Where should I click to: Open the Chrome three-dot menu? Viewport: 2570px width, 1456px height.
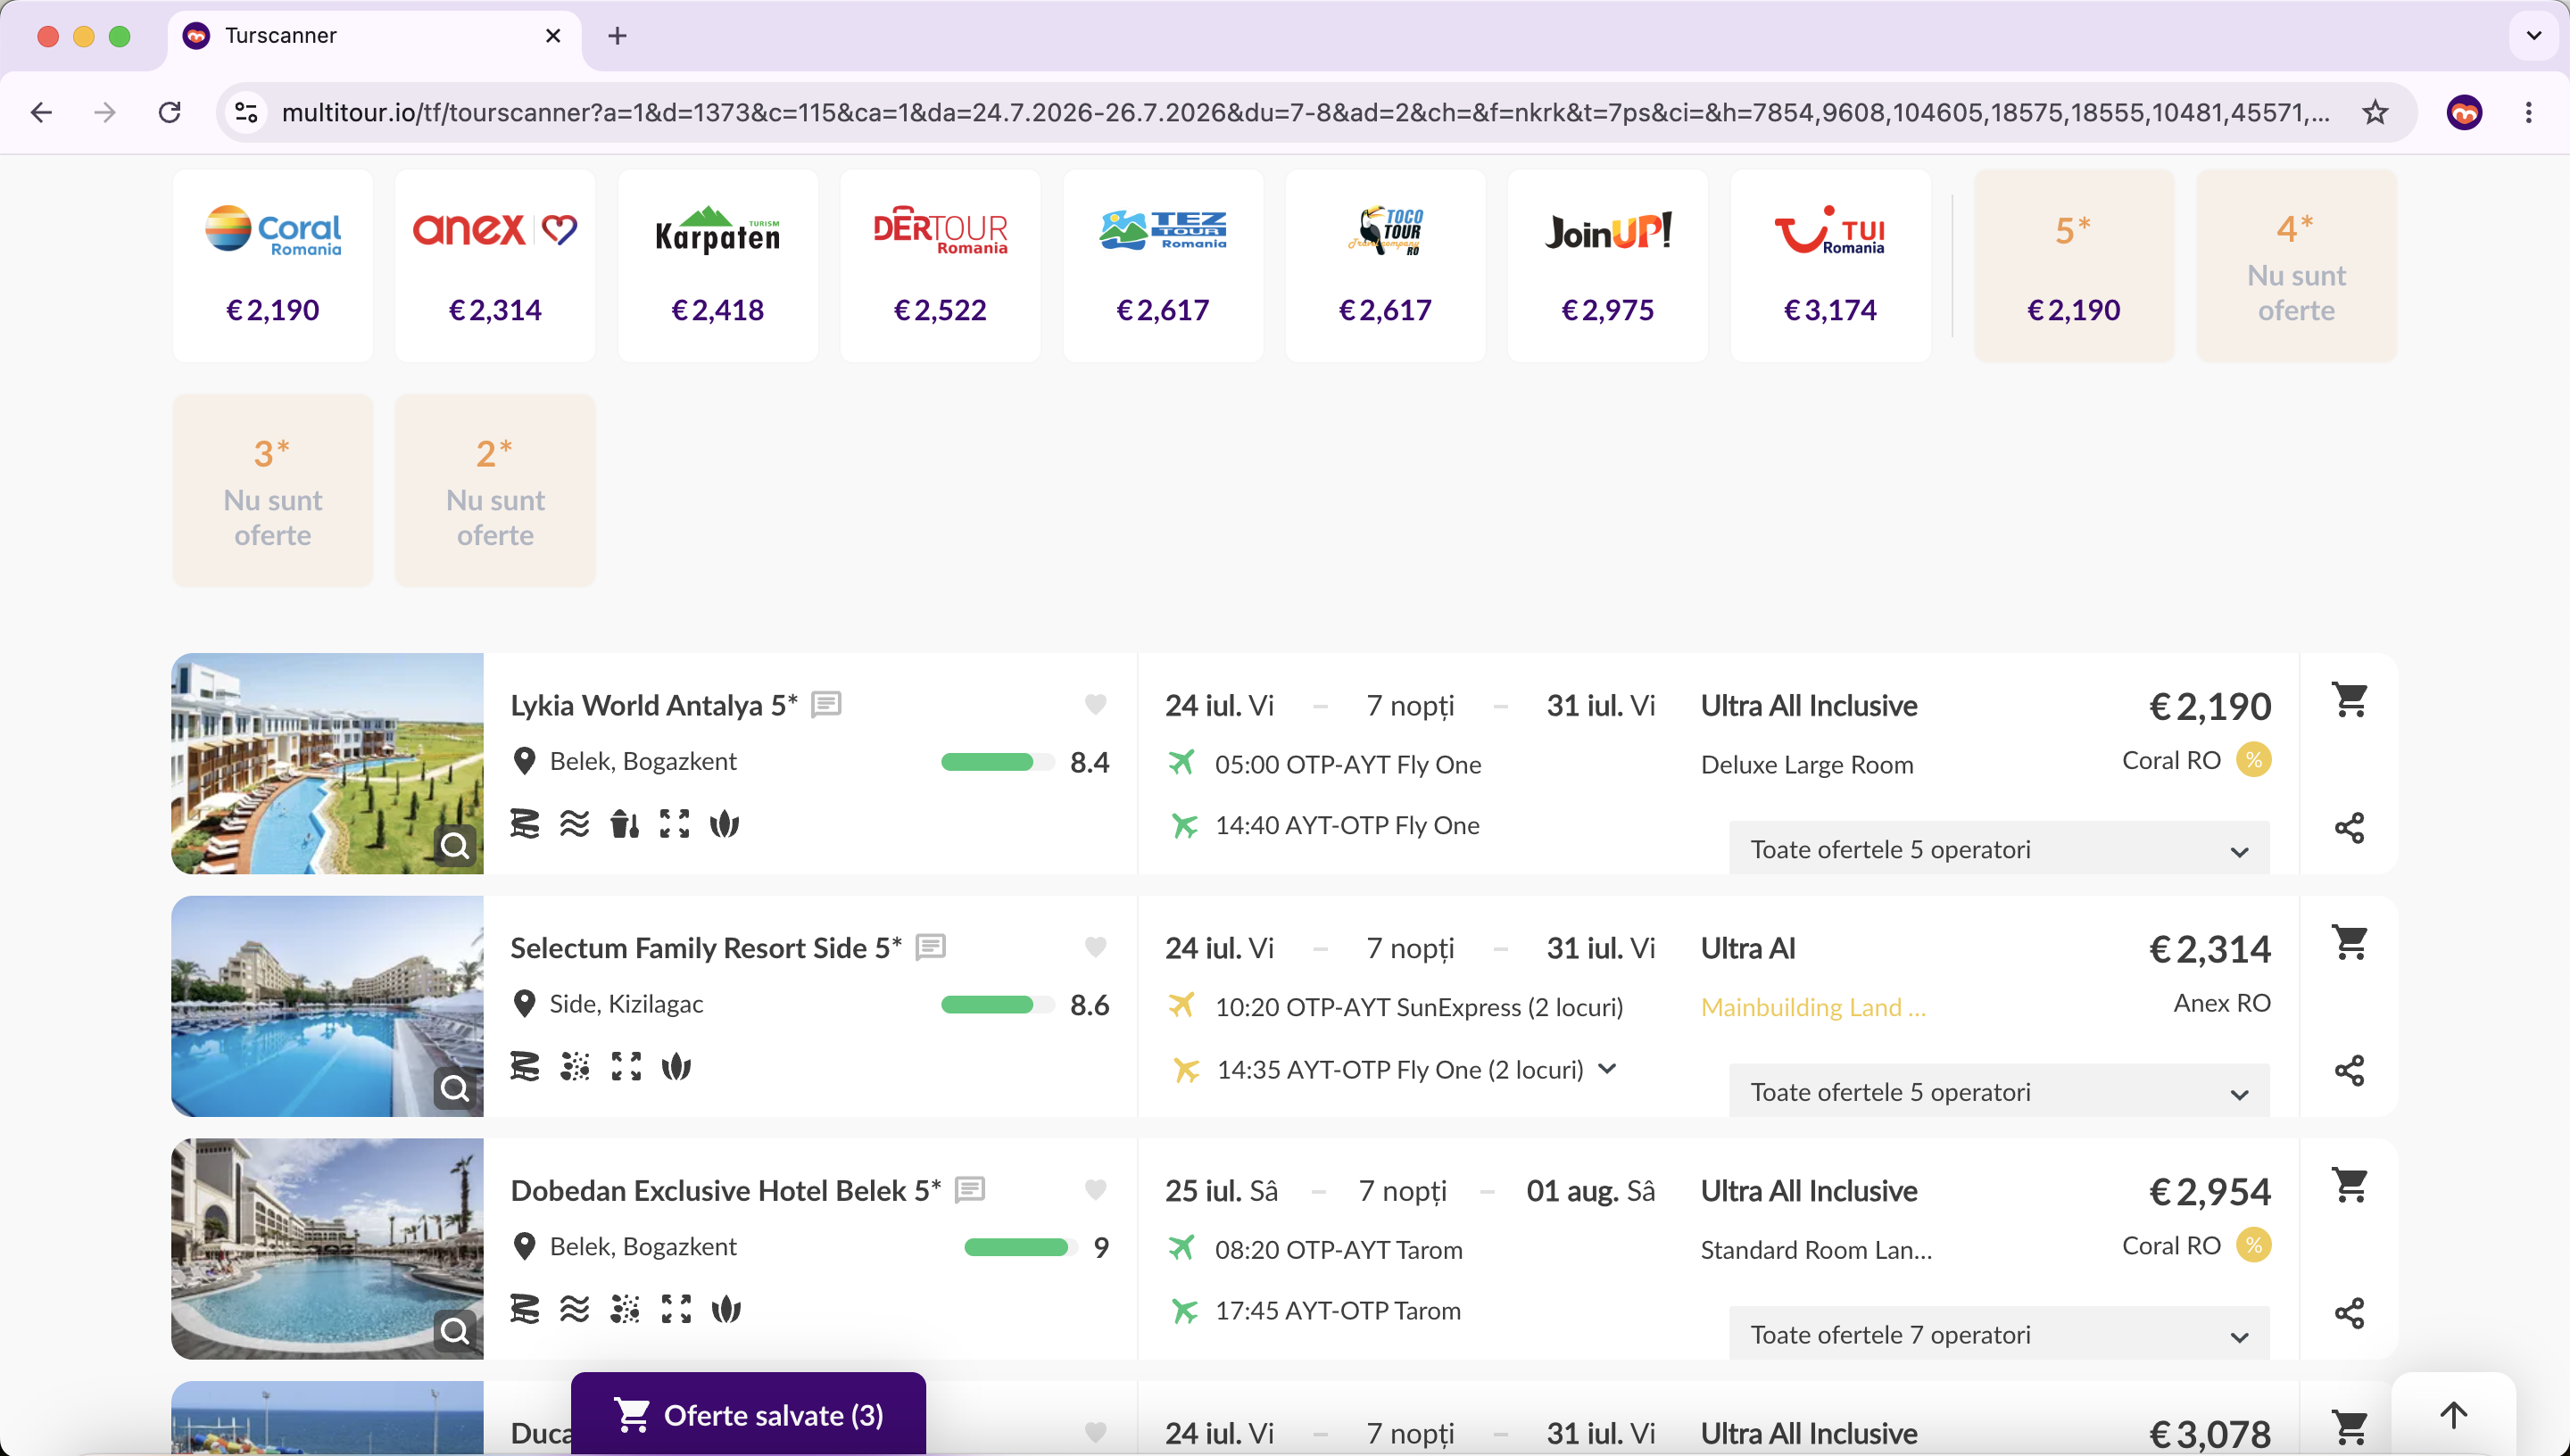pos(2528,112)
